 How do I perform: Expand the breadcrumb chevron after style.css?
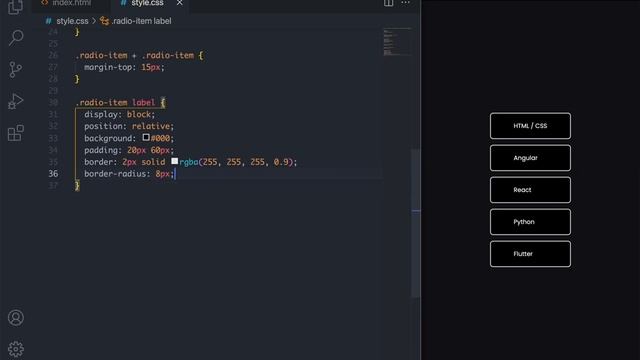[x=93, y=21]
